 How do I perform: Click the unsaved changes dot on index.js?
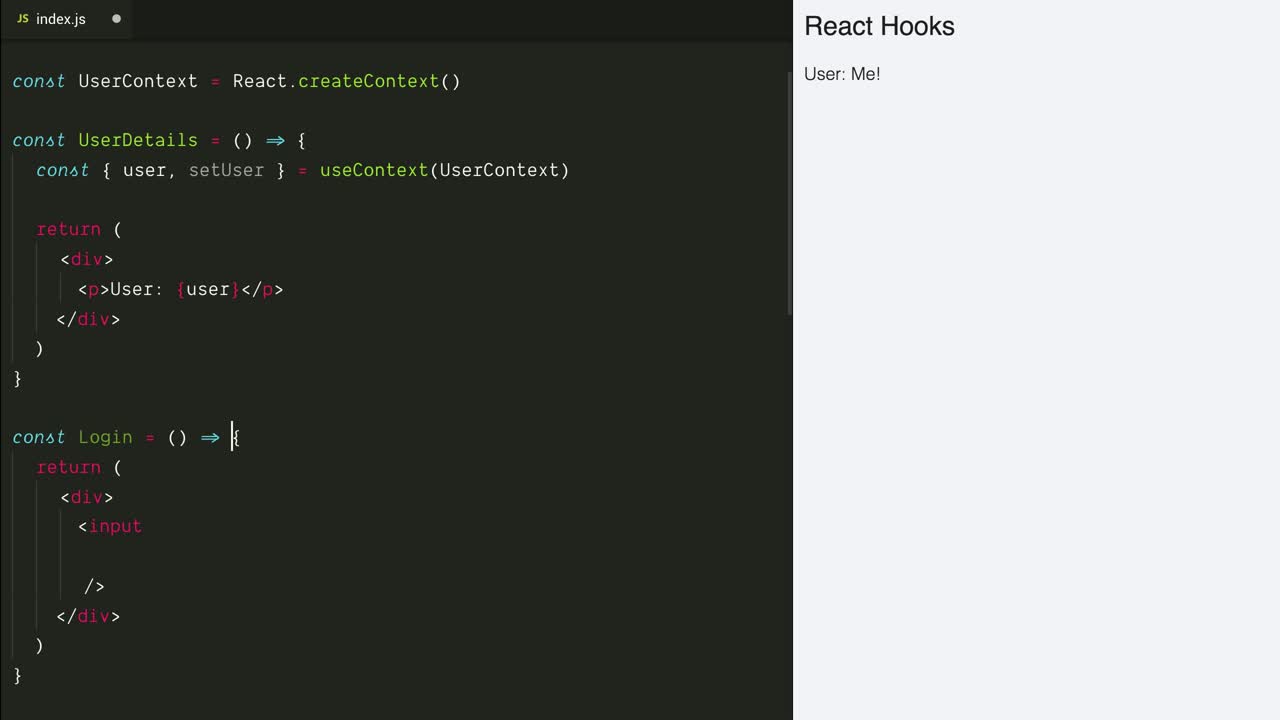116,18
